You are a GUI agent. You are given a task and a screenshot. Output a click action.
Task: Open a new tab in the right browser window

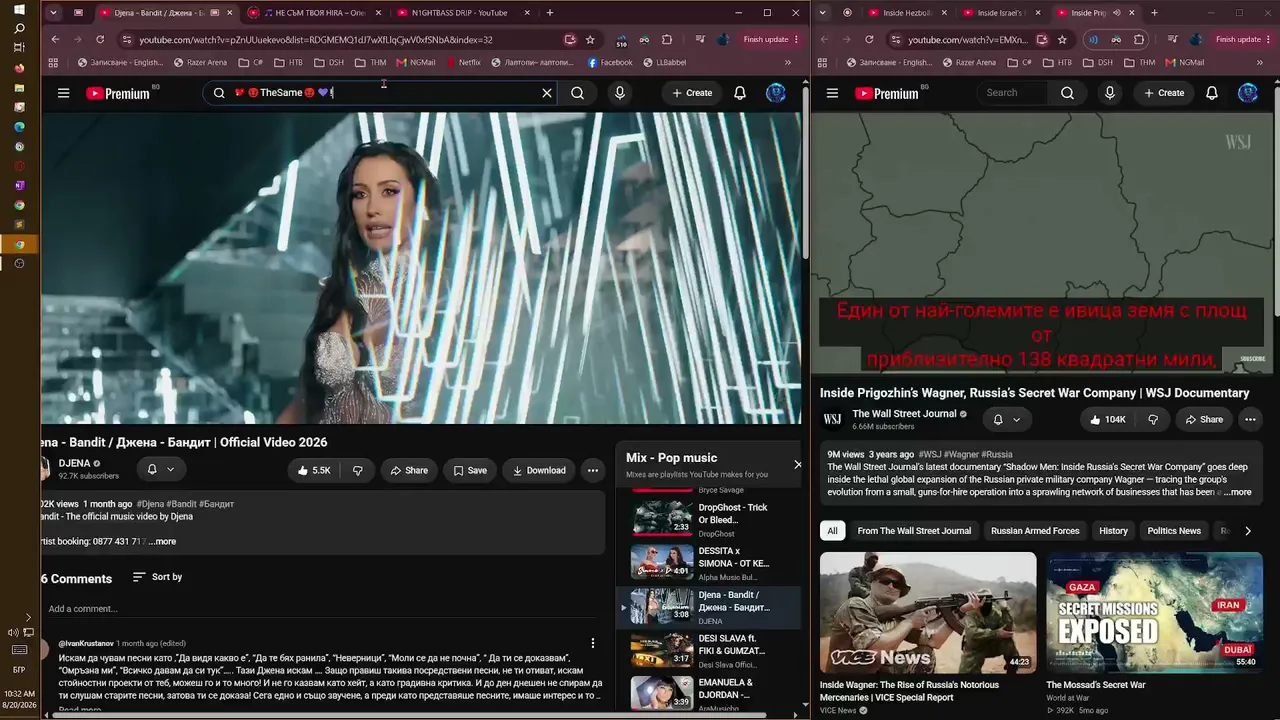1154,13
